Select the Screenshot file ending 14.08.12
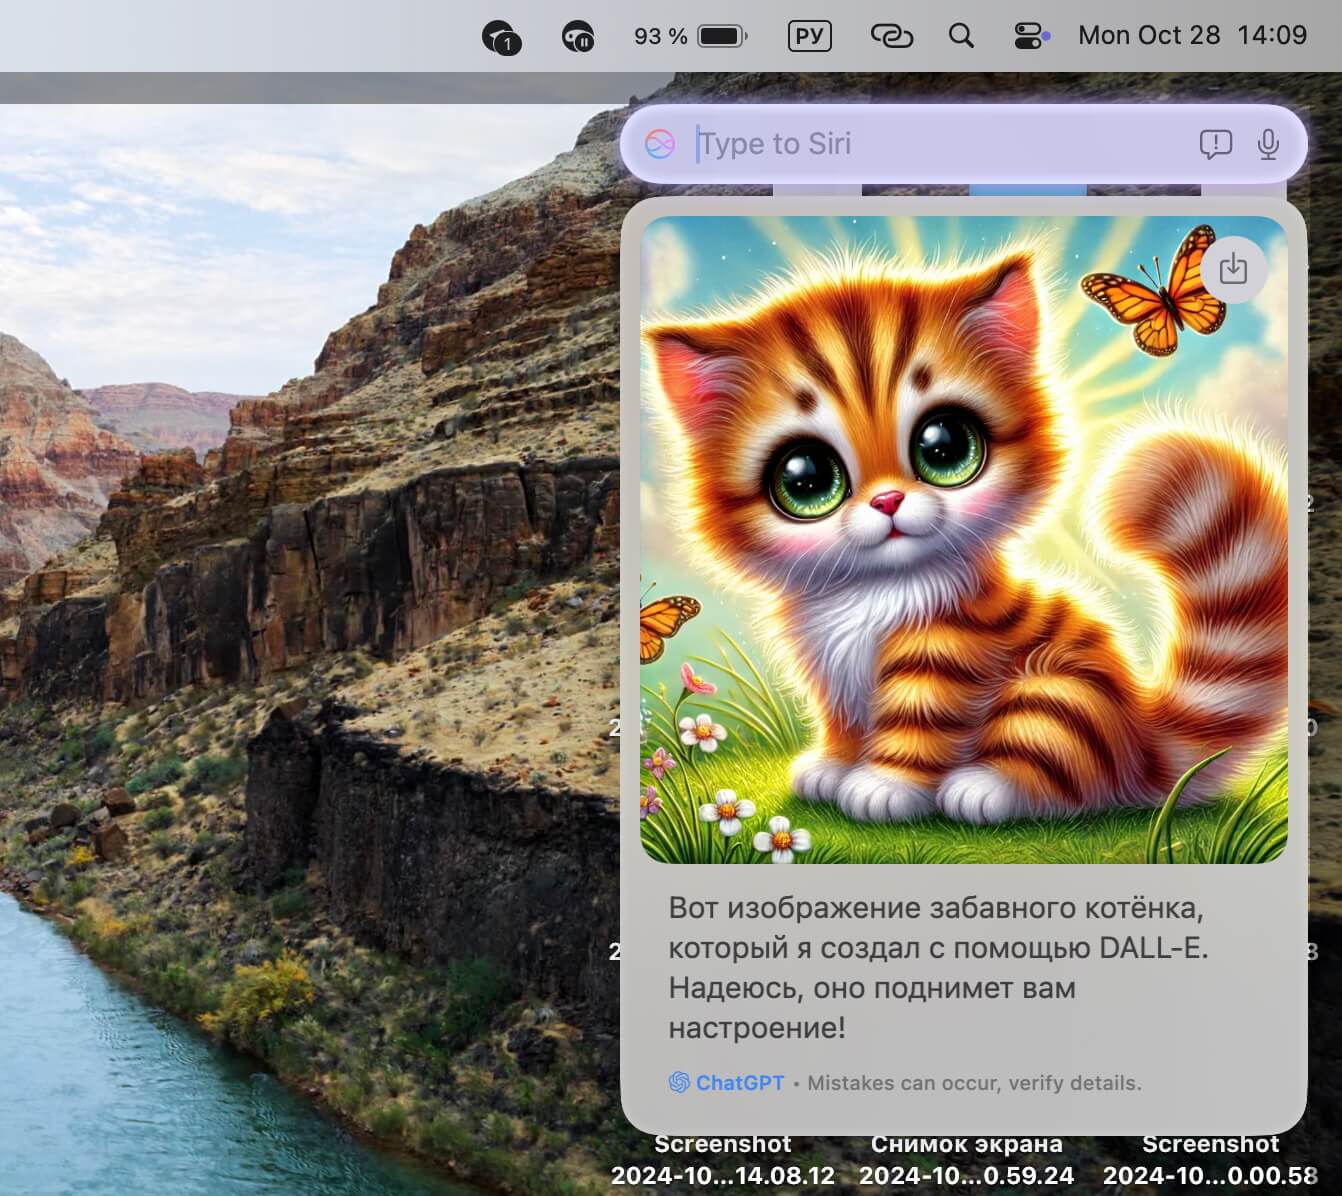Screen dimensions: 1342x1196 click(x=722, y=1160)
